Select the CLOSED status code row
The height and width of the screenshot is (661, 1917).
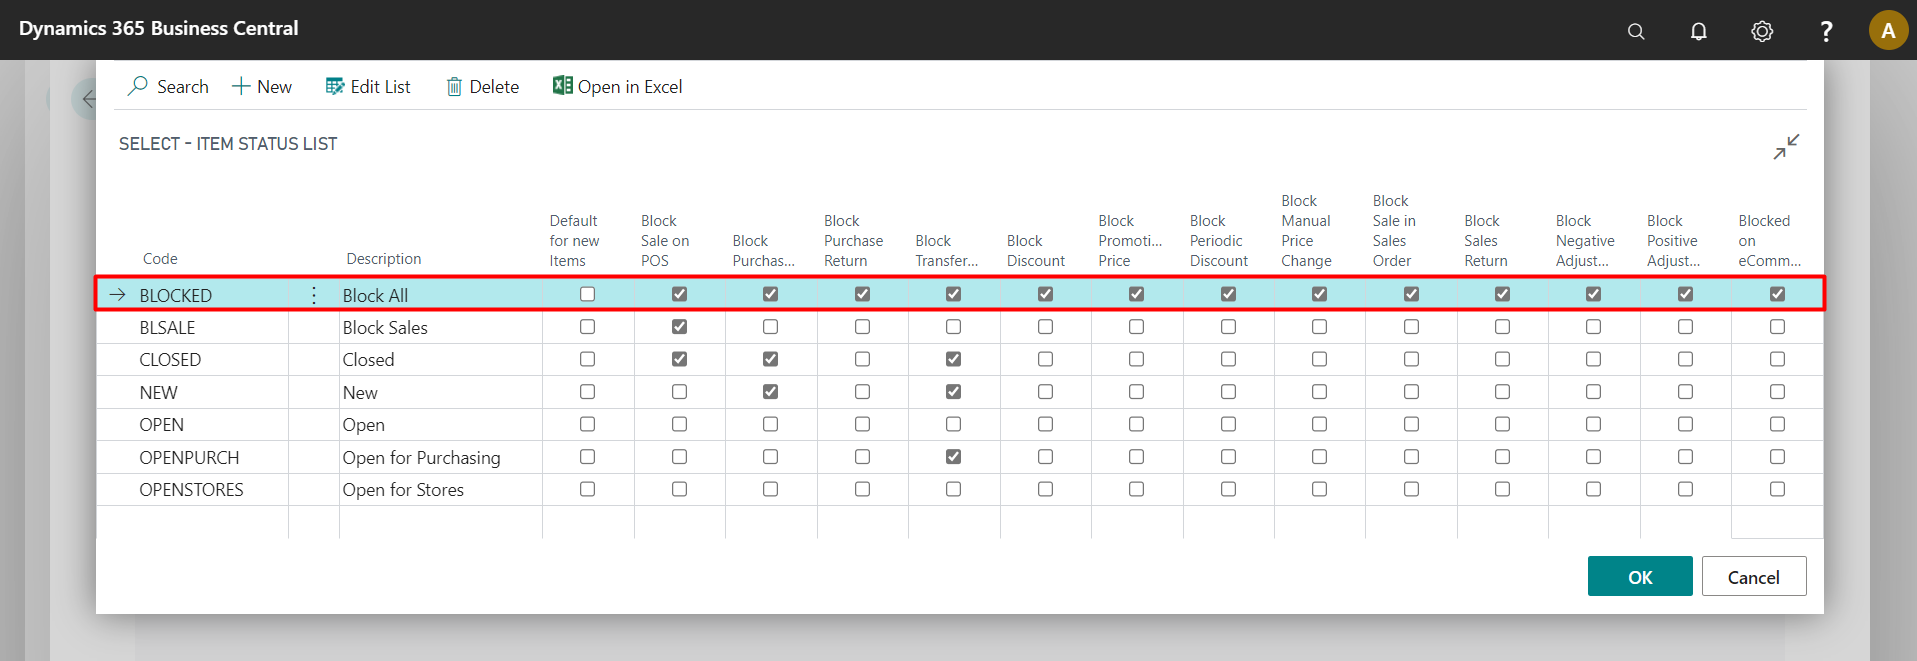click(x=170, y=360)
